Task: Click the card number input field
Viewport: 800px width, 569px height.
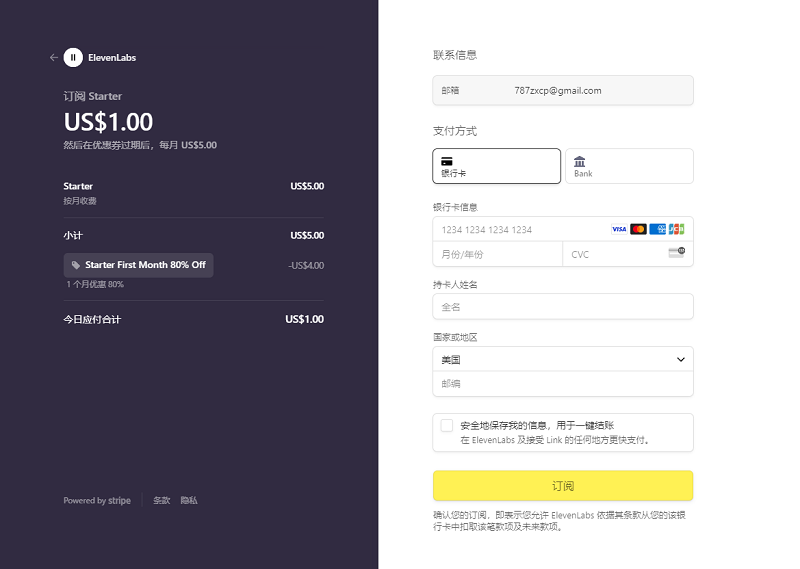Action: pos(563,230)
